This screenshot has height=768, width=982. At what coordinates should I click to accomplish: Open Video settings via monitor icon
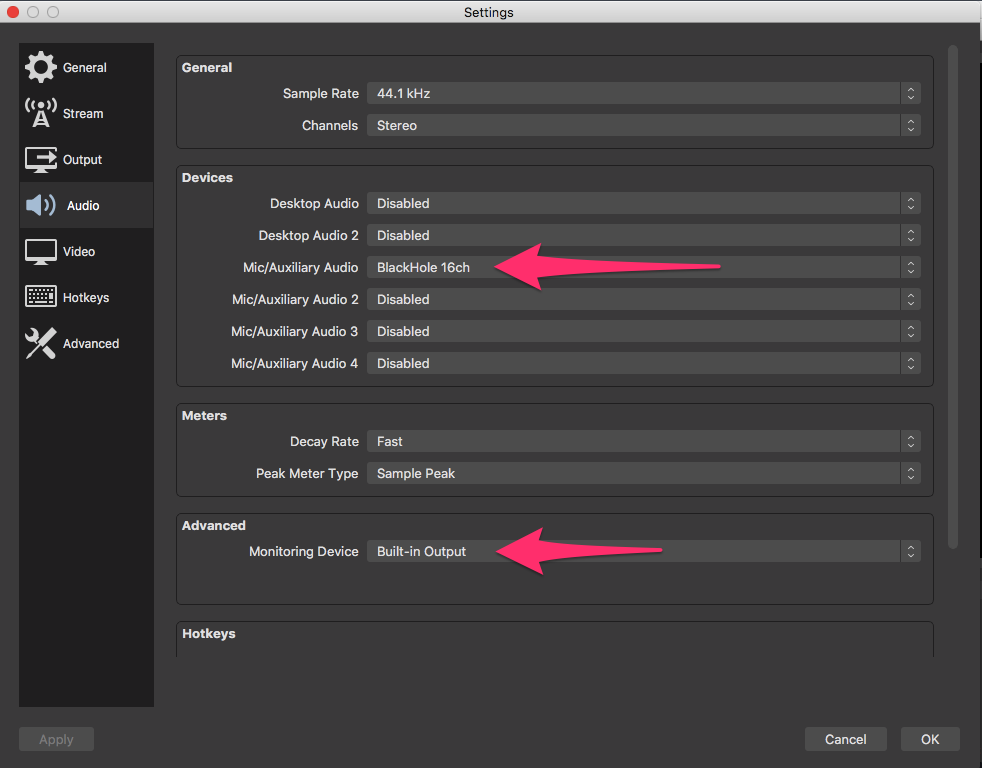[x=41, y=251]
